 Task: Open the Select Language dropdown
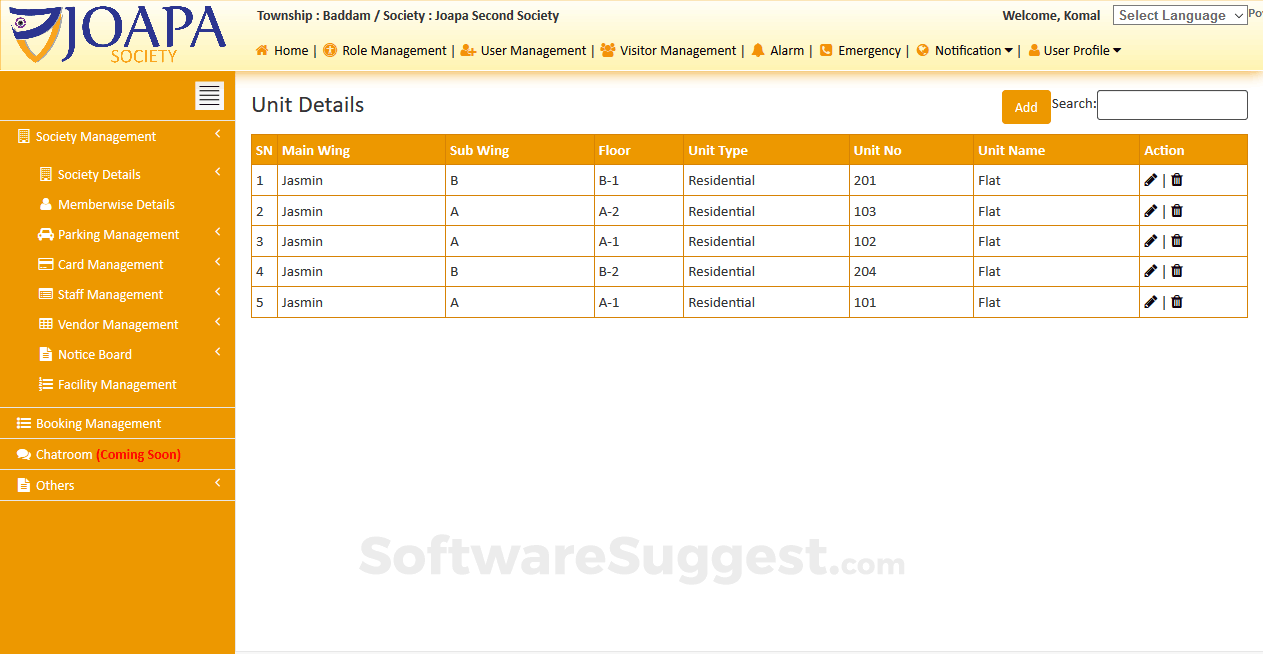pyautogui.click(x=1180, y=15)
